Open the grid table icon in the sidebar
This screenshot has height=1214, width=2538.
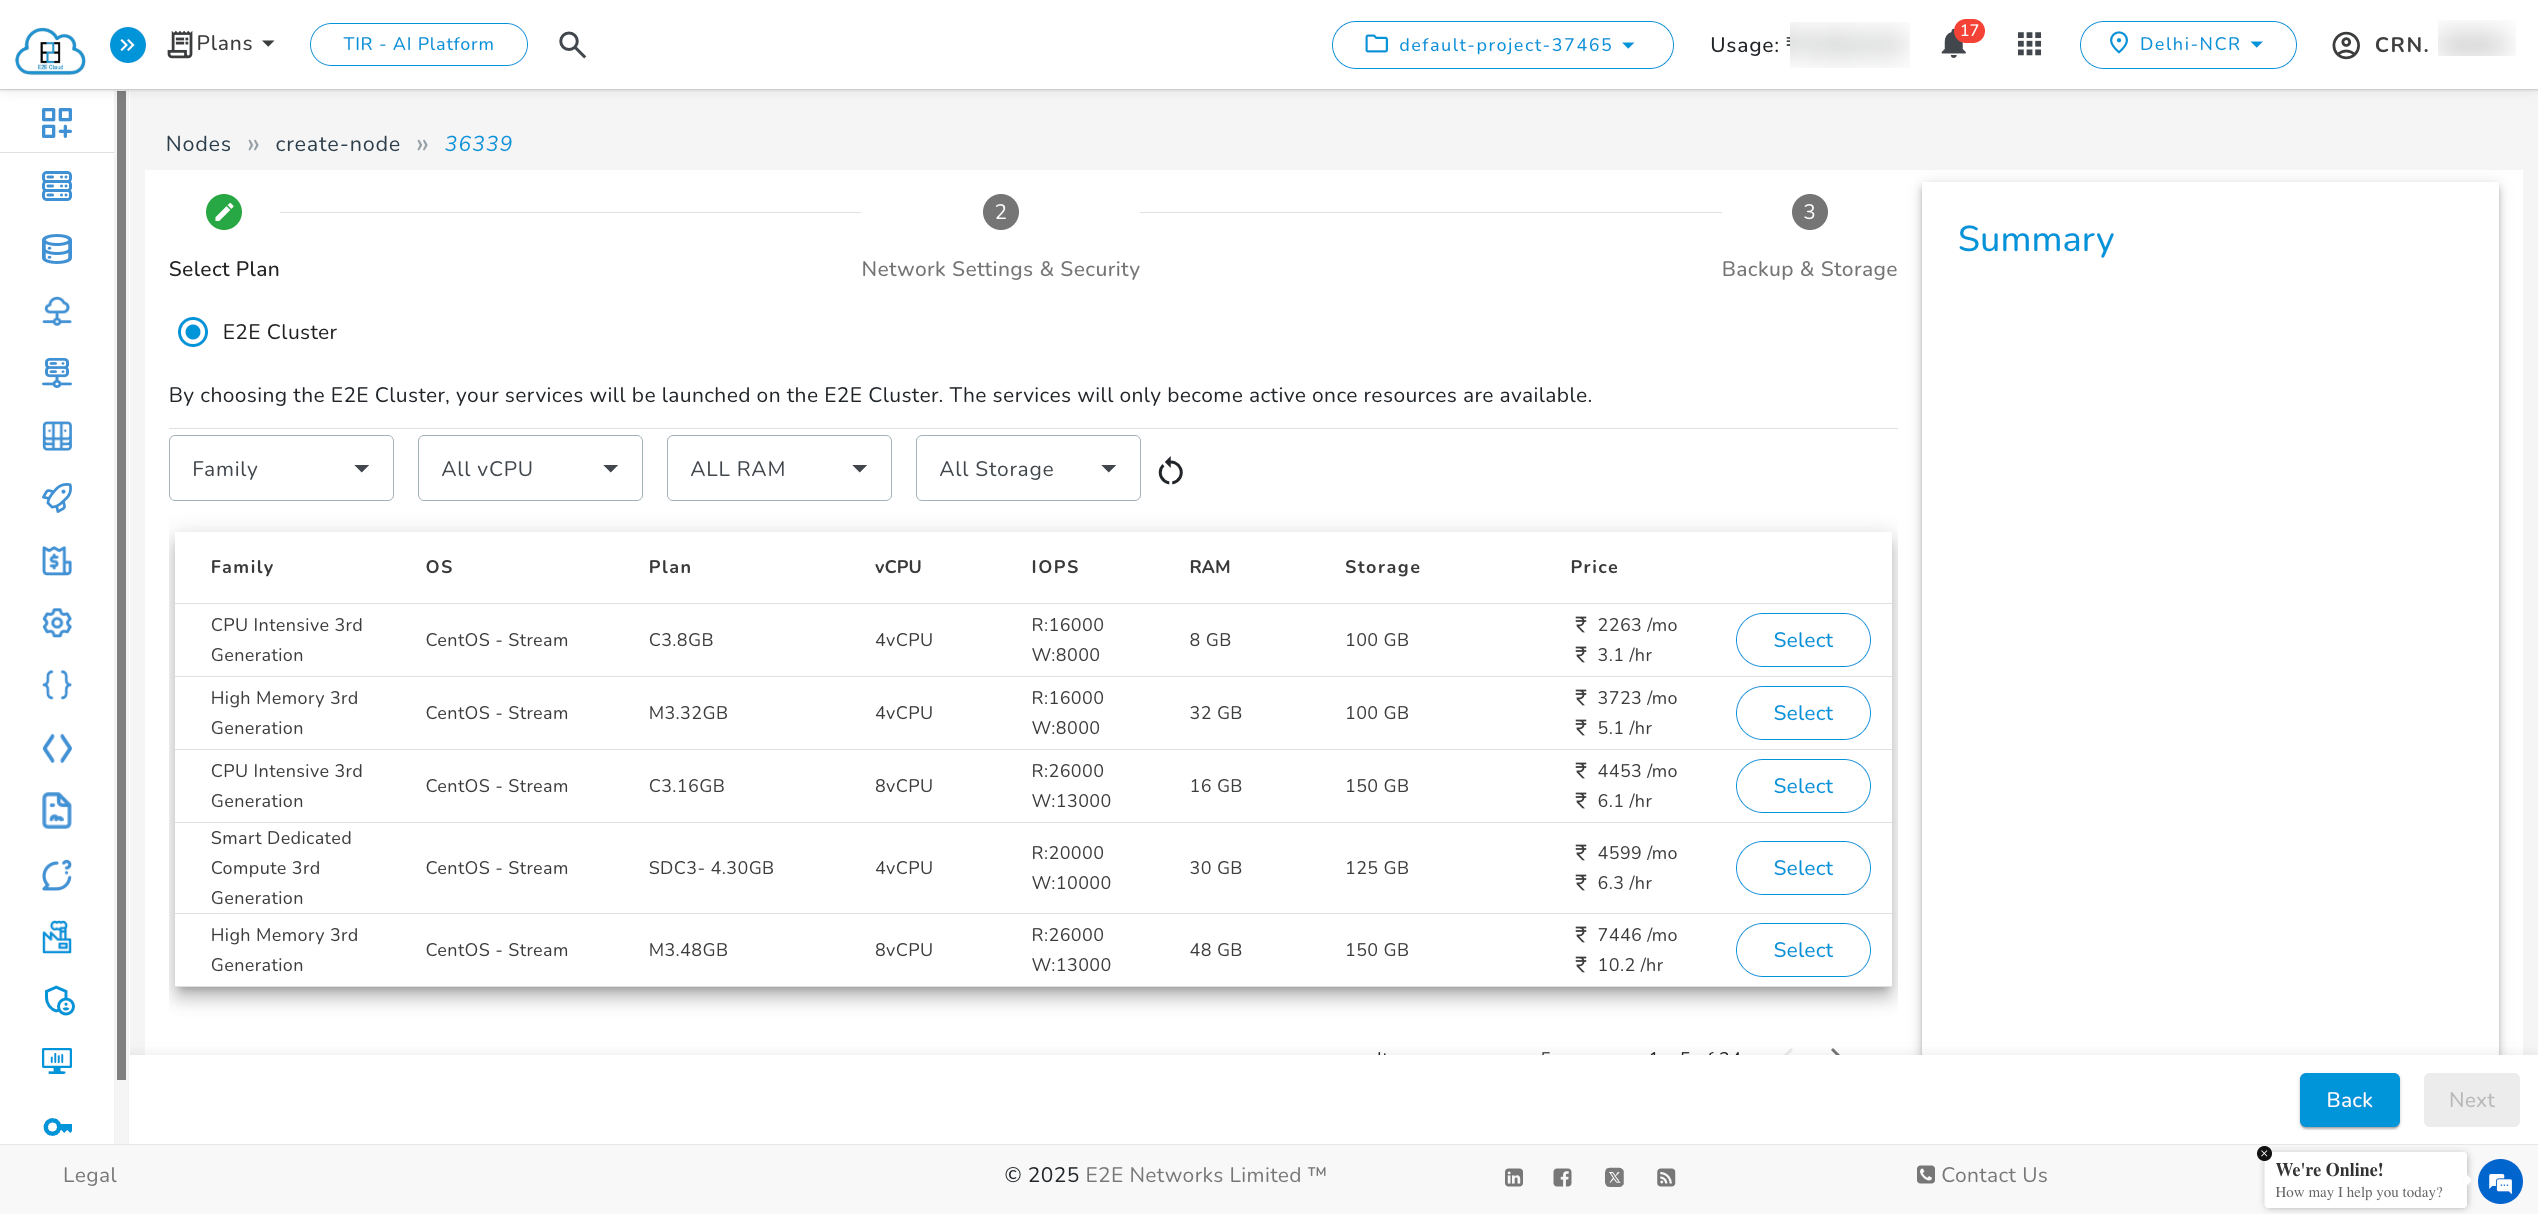(x=57, y=436)
